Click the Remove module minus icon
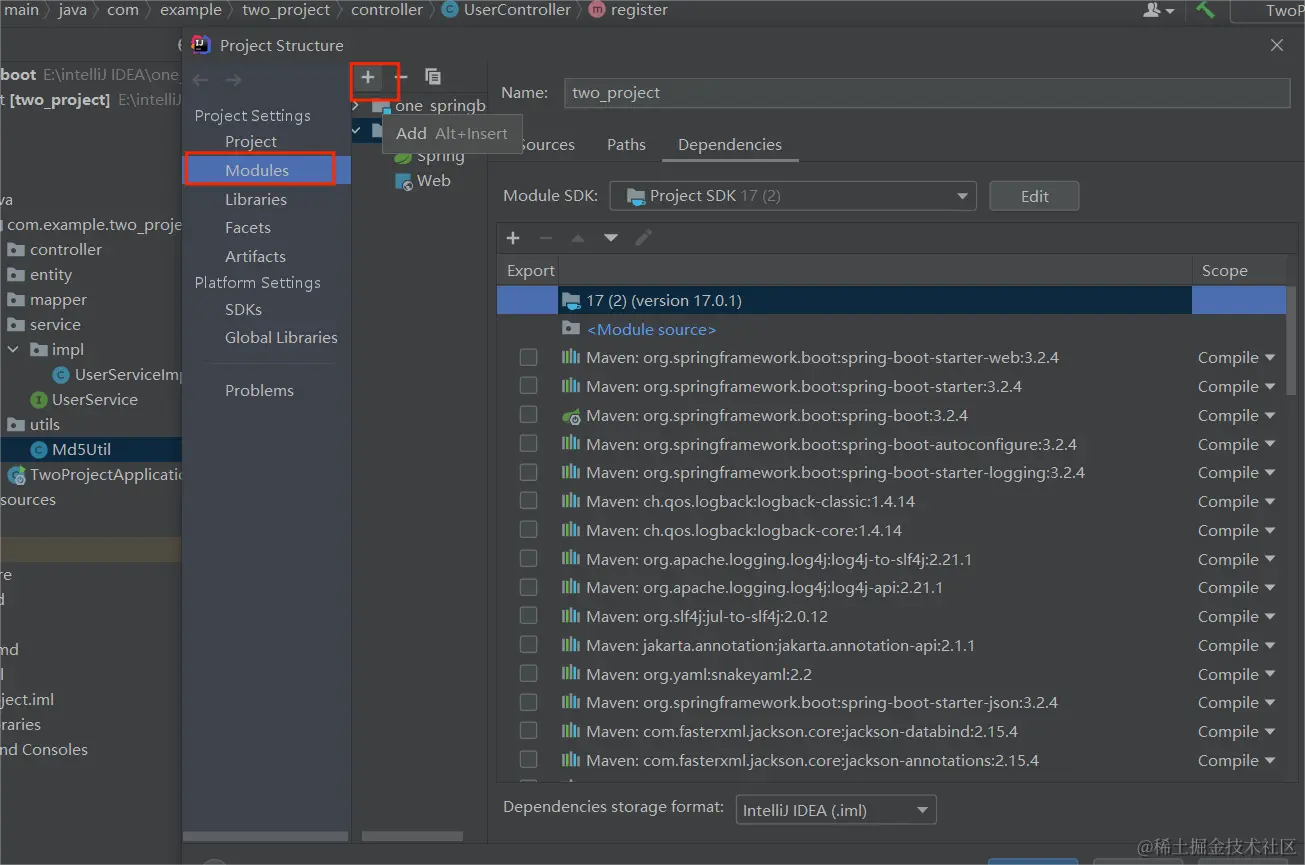Screen dimensions: 1305x865 click(401, 77)
